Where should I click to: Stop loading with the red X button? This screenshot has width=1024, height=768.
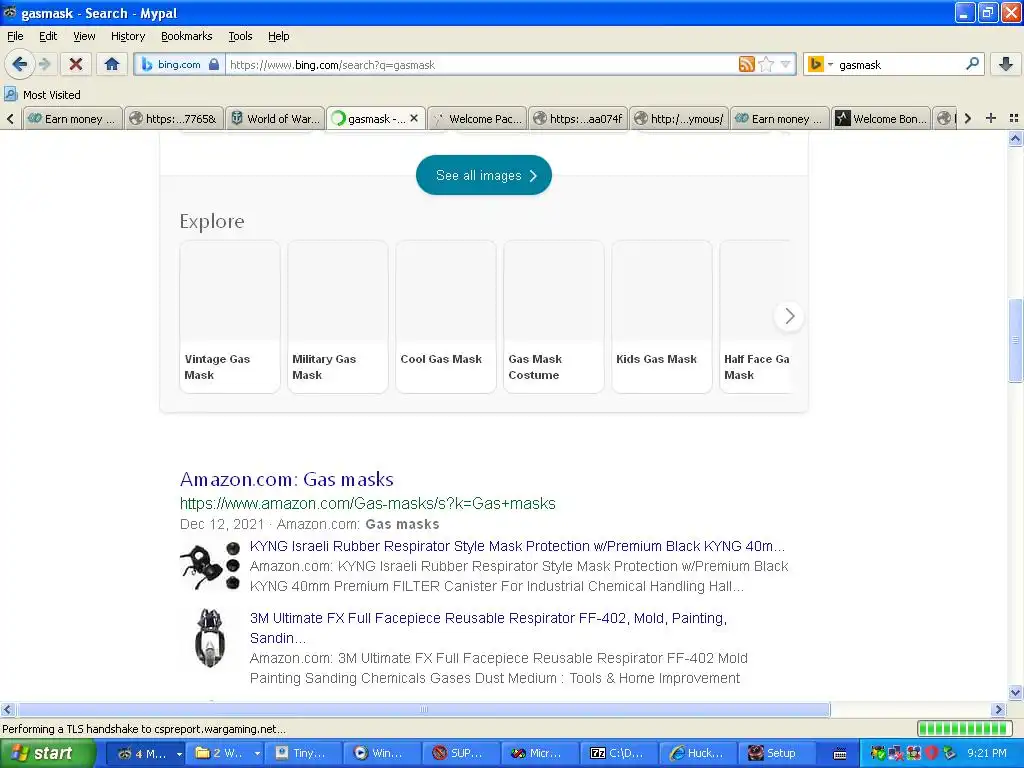pyautogui.click(x=76, y=64)
